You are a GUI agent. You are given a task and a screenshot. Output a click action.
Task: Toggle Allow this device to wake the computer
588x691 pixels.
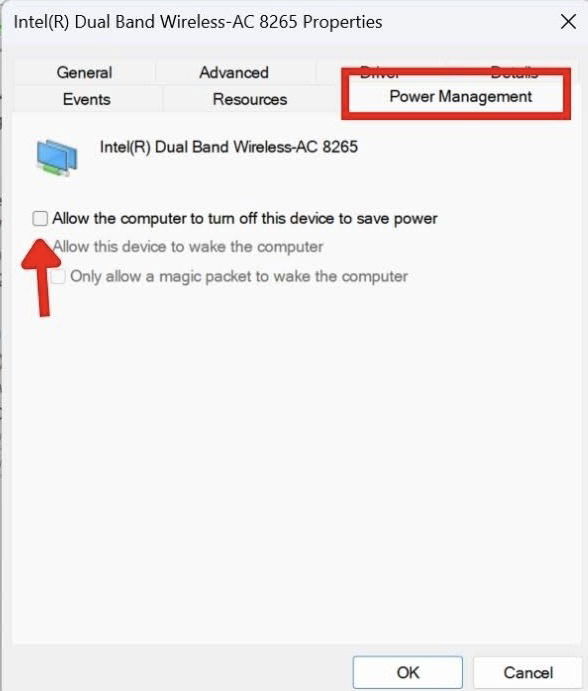click(x=188, y=247)
